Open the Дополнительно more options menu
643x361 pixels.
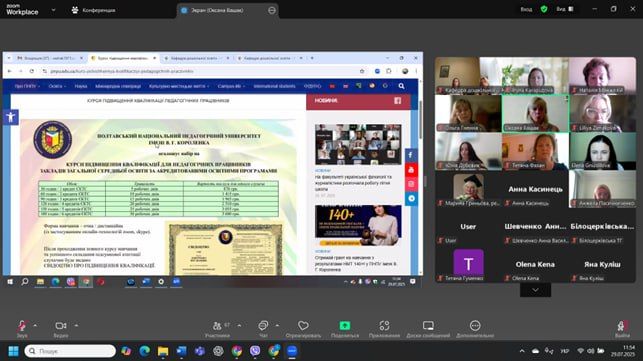[x=475, y=329]
